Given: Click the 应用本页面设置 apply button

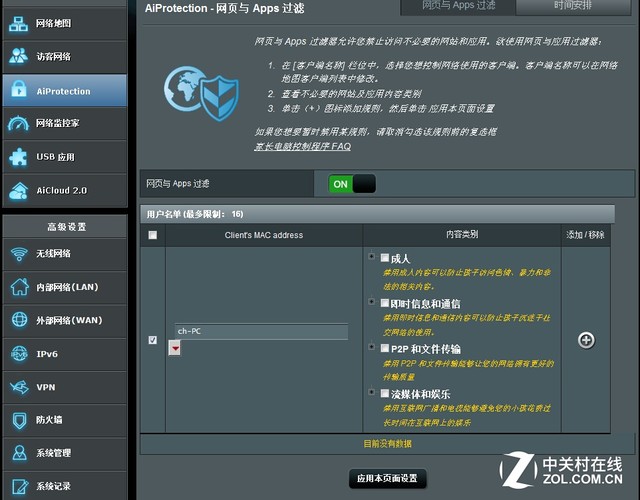Looking at the screenshot, I should [x=387, y=478].
